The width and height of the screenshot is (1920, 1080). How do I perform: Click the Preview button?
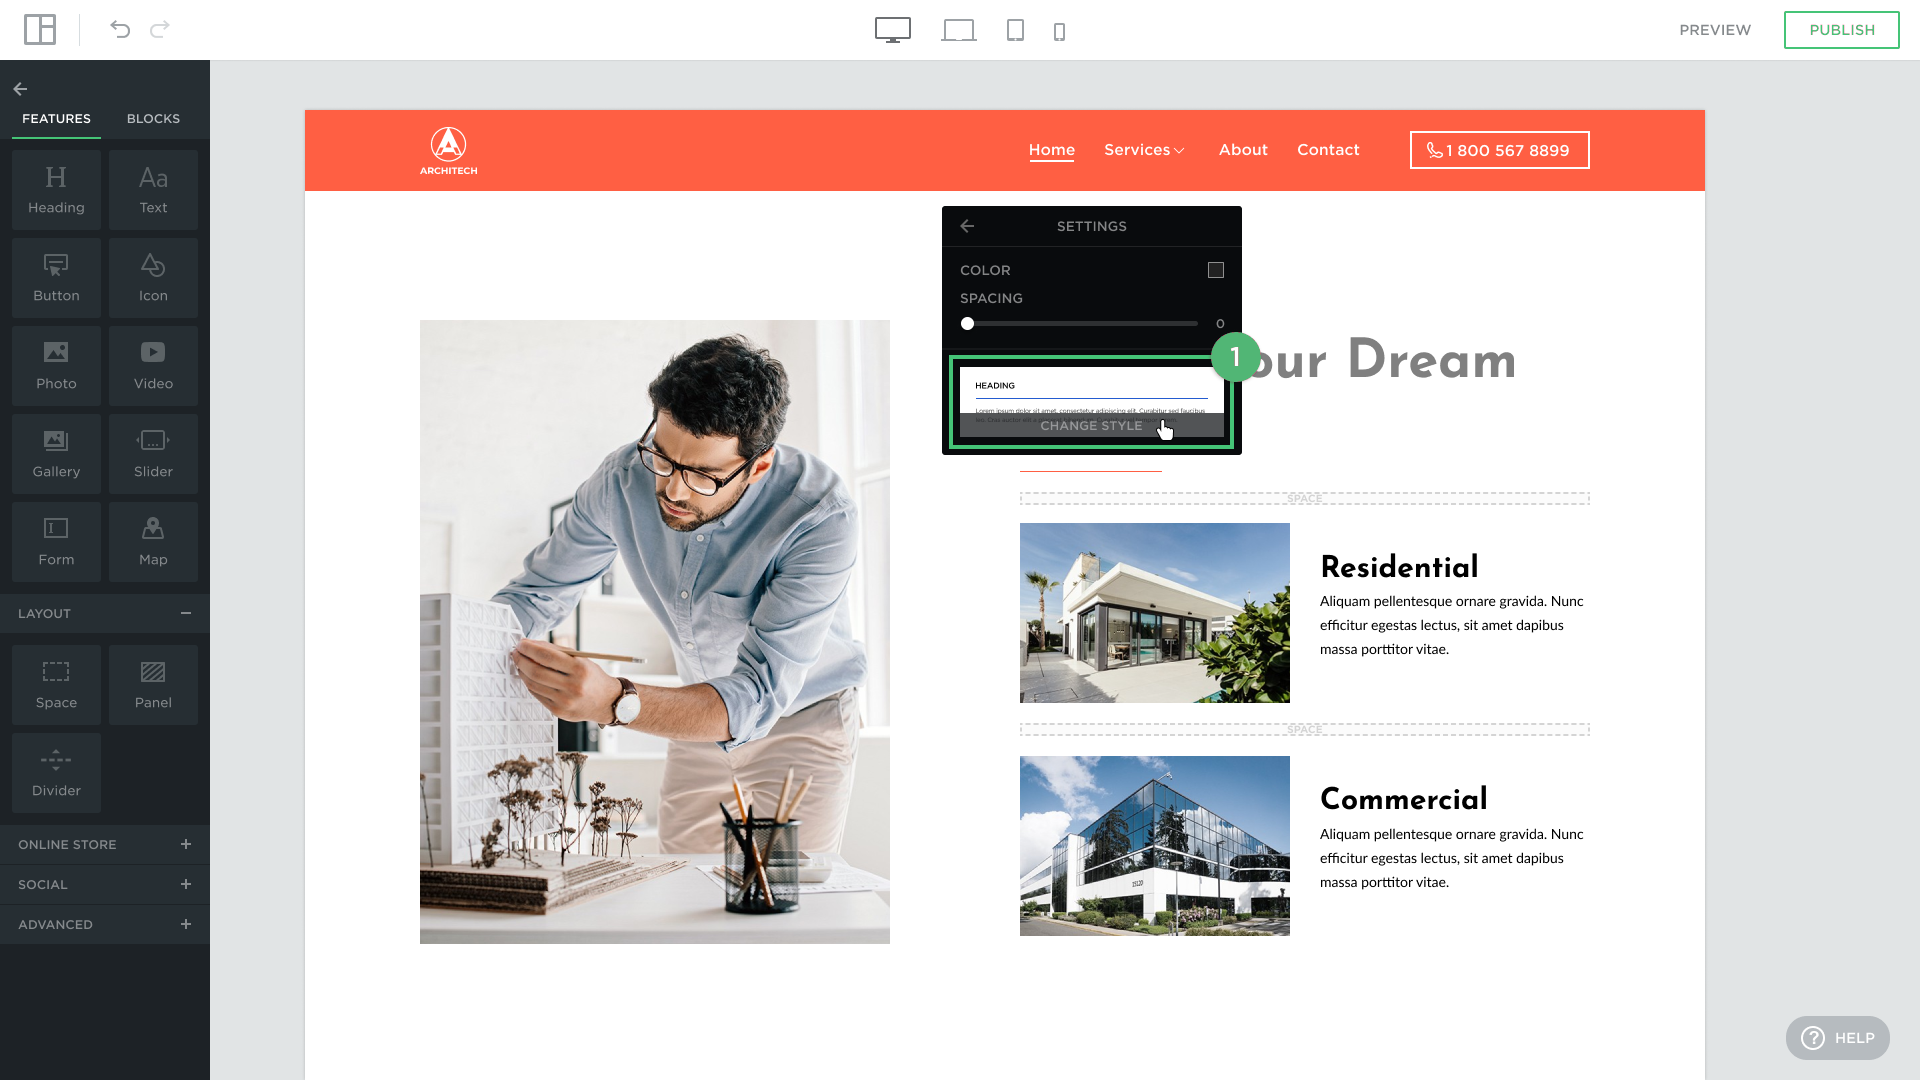(x=1715, y=30)
